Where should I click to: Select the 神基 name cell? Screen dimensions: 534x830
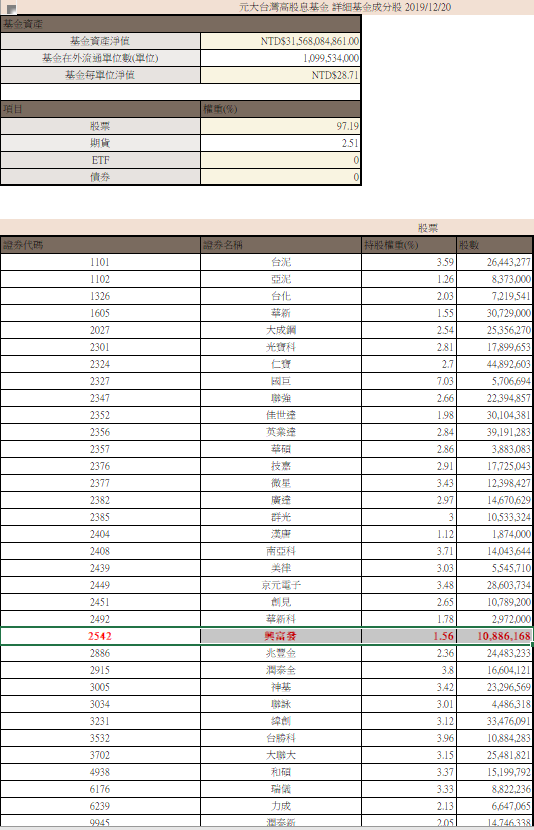point(281,687)
